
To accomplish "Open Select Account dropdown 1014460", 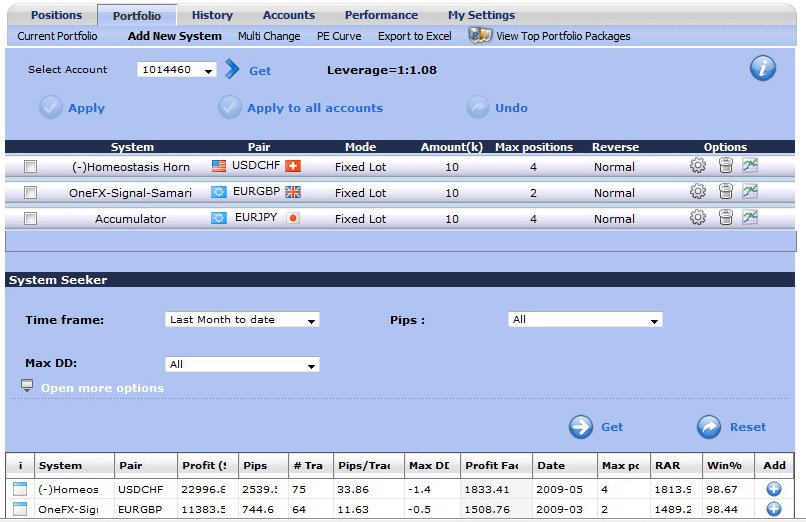I will (176, 69).
